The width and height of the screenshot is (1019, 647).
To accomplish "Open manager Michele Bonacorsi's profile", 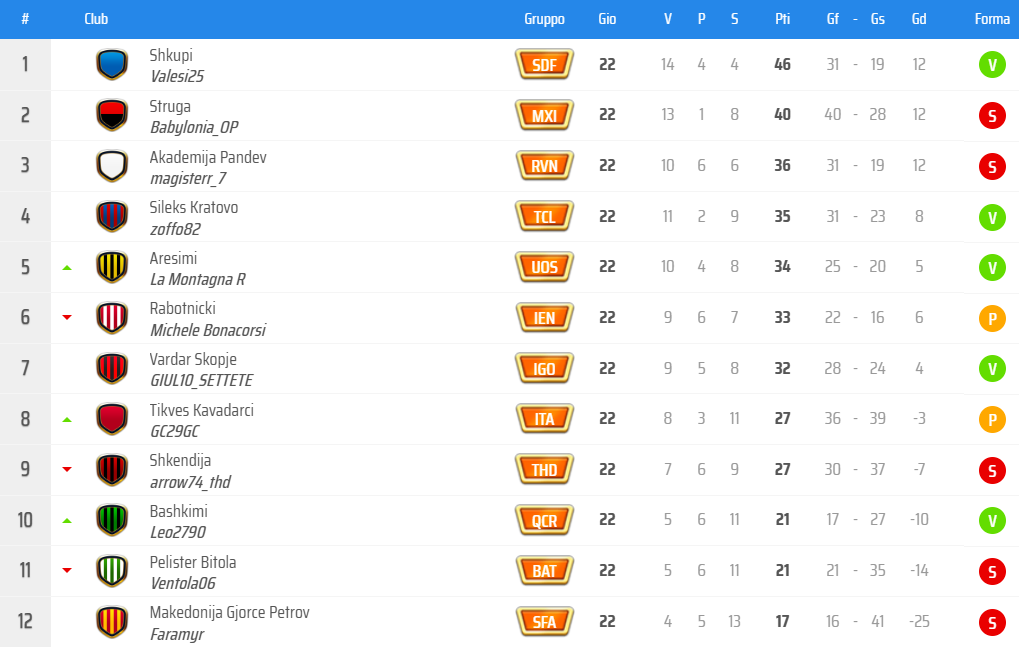I will [207, 330].
